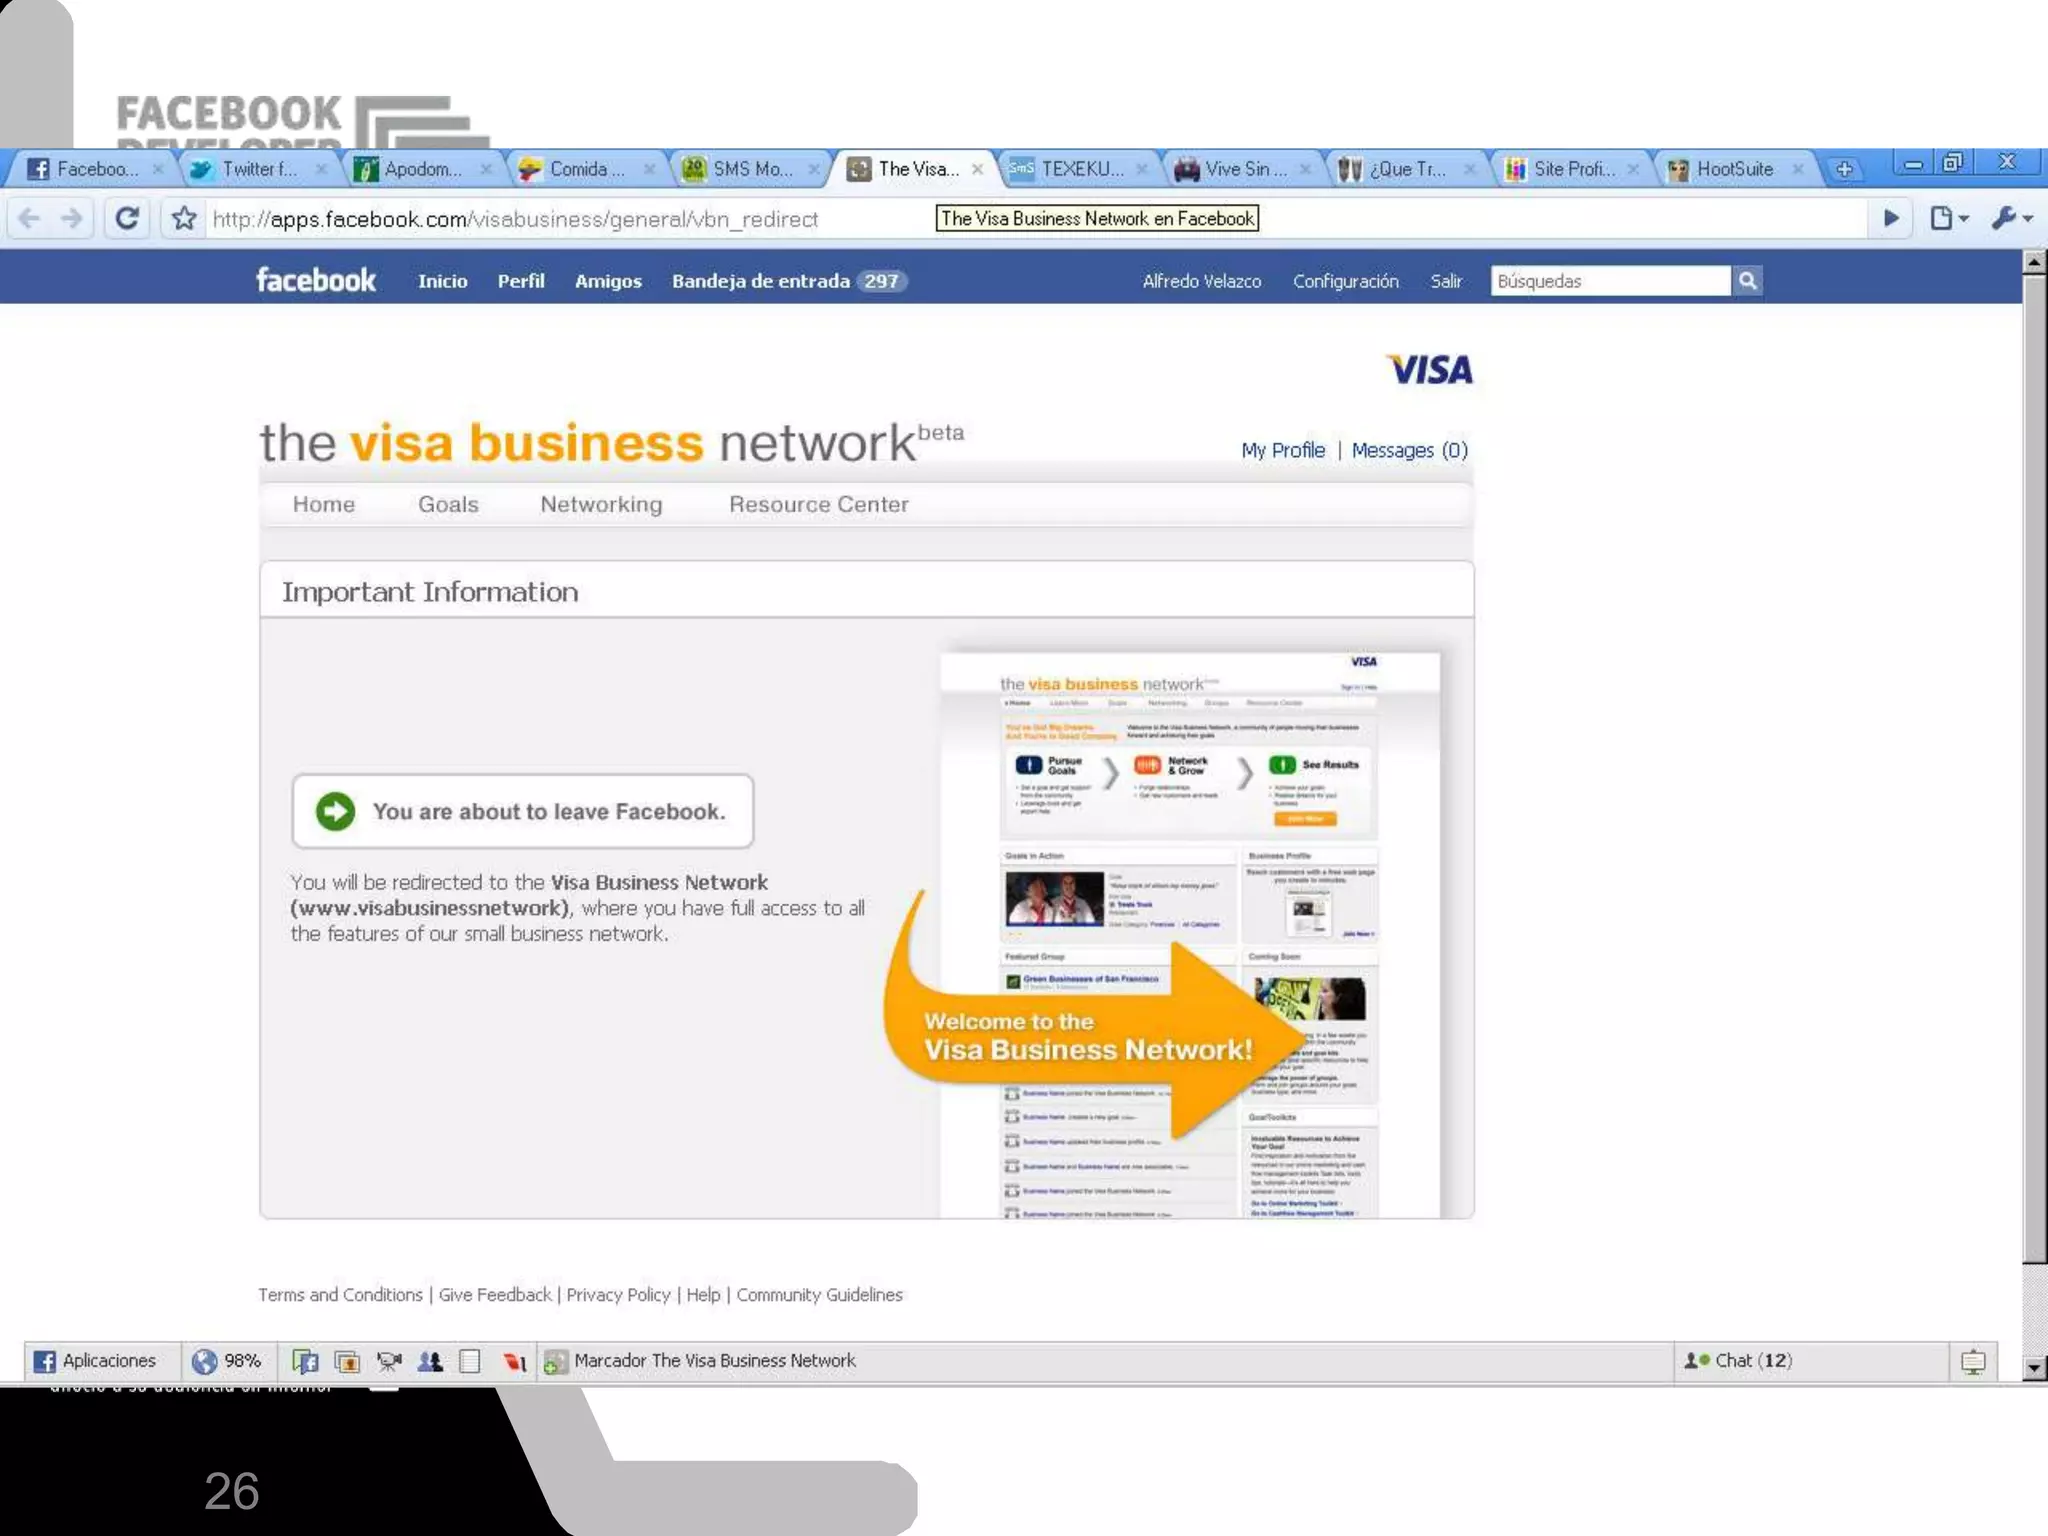Bookmark page with the star icon
This screenshot has width=2048, height=1536.
click(184, 218)
